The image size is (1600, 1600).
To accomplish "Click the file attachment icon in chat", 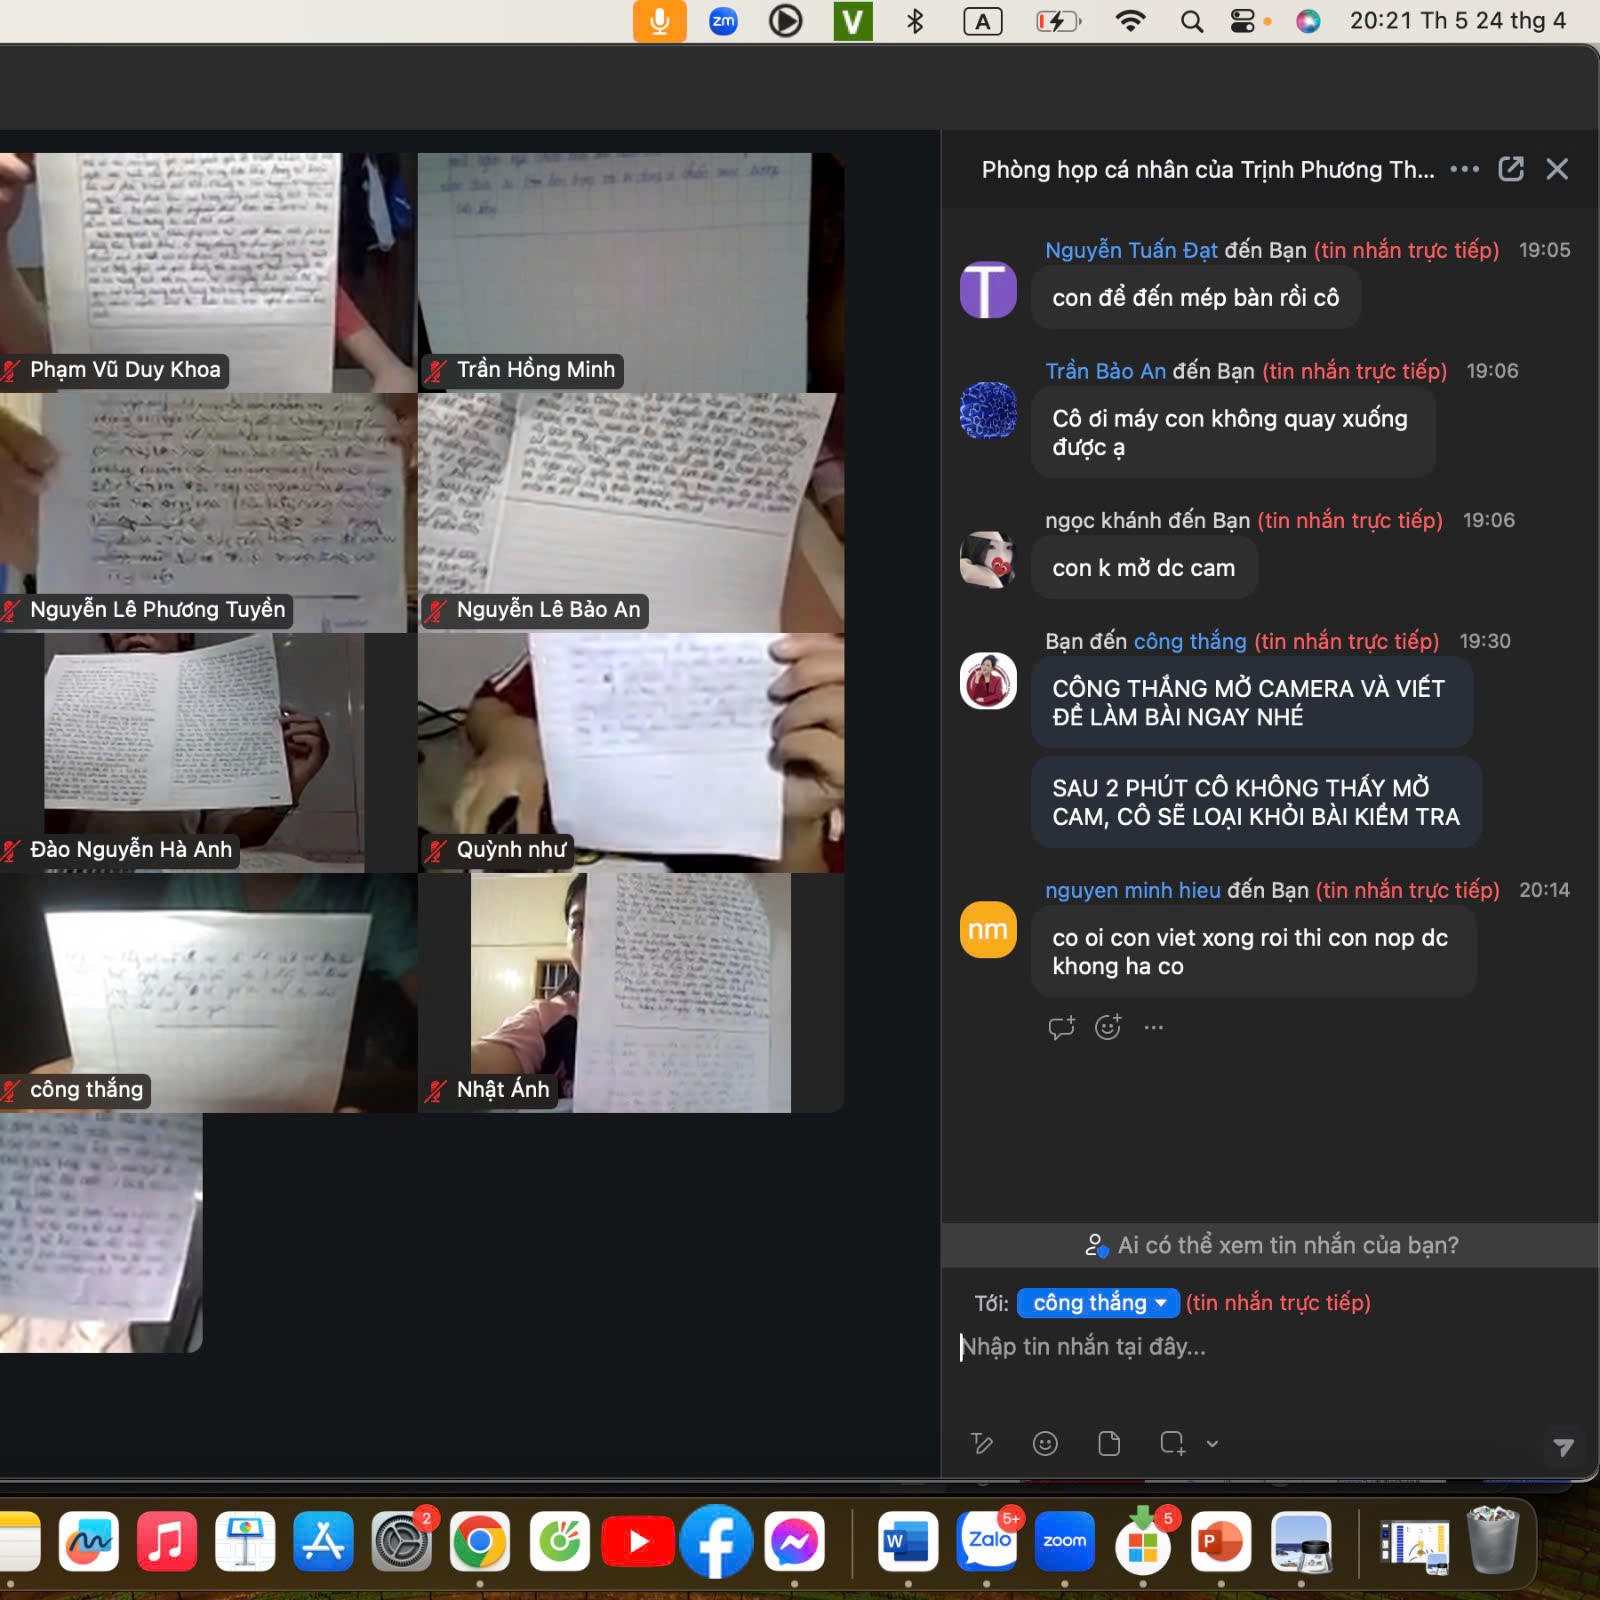I will [x=1108, y=1443].
